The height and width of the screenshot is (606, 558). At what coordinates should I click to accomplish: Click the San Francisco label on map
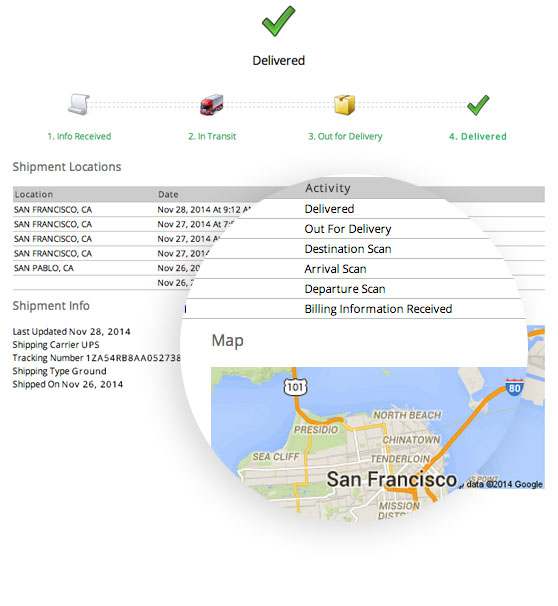coord(392,480)
